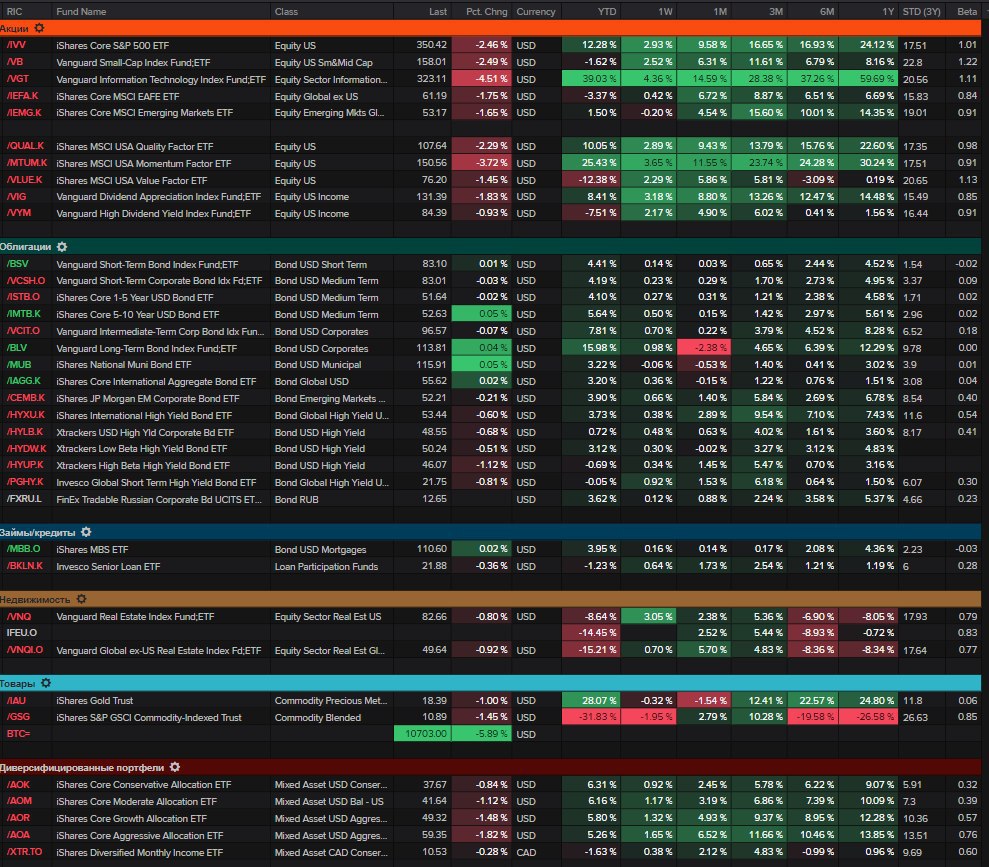Click iShares Diversified Monthly Income ETF
The width and height of the screenshot is (989, 867).
[139, 852]
